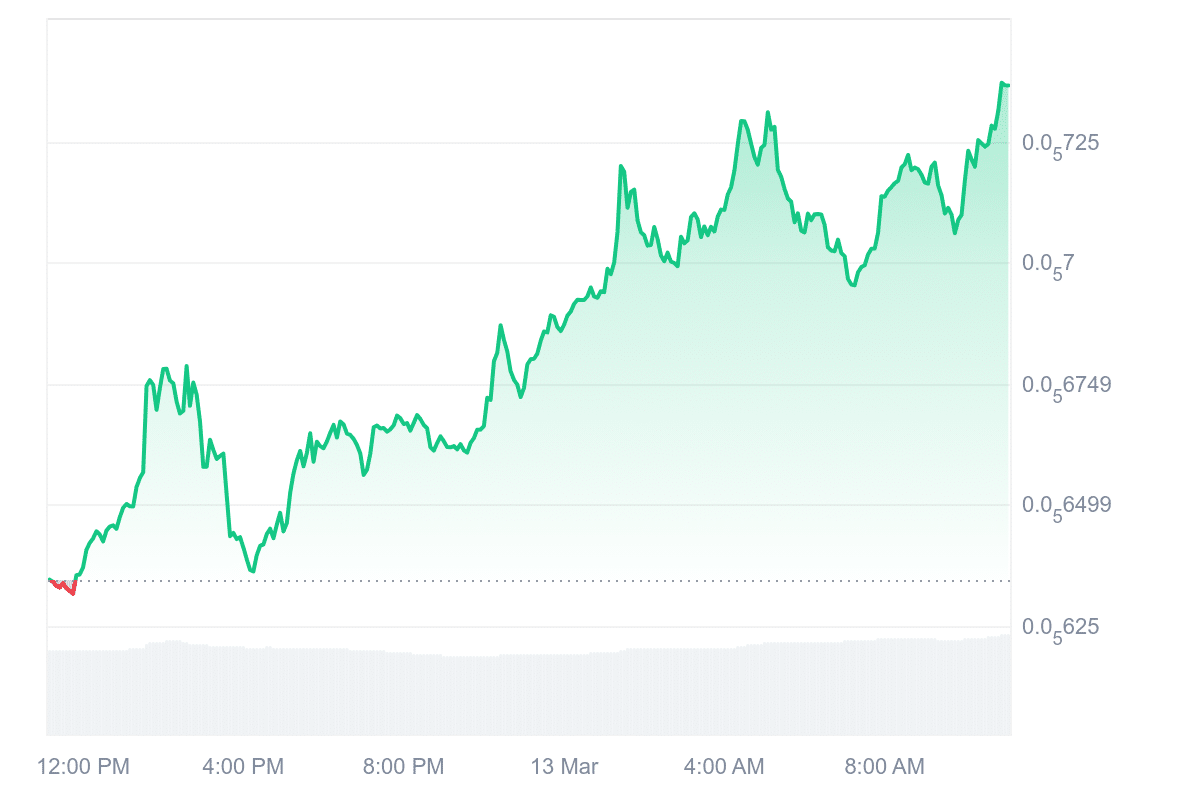Click the price peak near 4:00 AM
1200x800 pixels.
(x=742, y=121)
